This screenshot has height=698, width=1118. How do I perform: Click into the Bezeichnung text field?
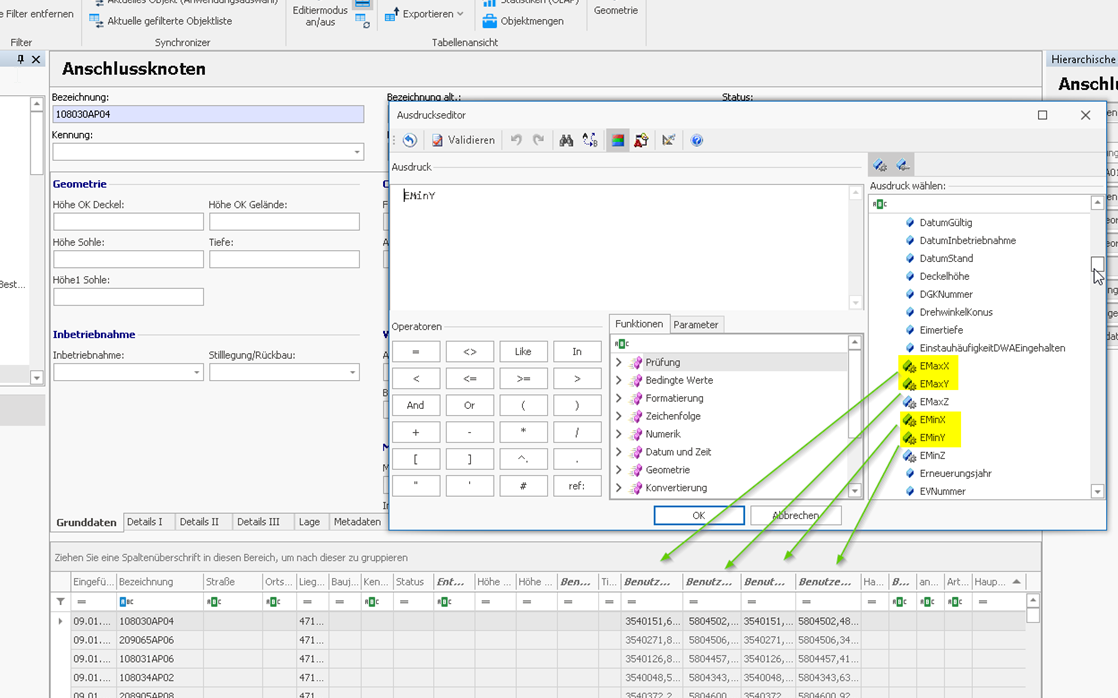tap(208, 115)
